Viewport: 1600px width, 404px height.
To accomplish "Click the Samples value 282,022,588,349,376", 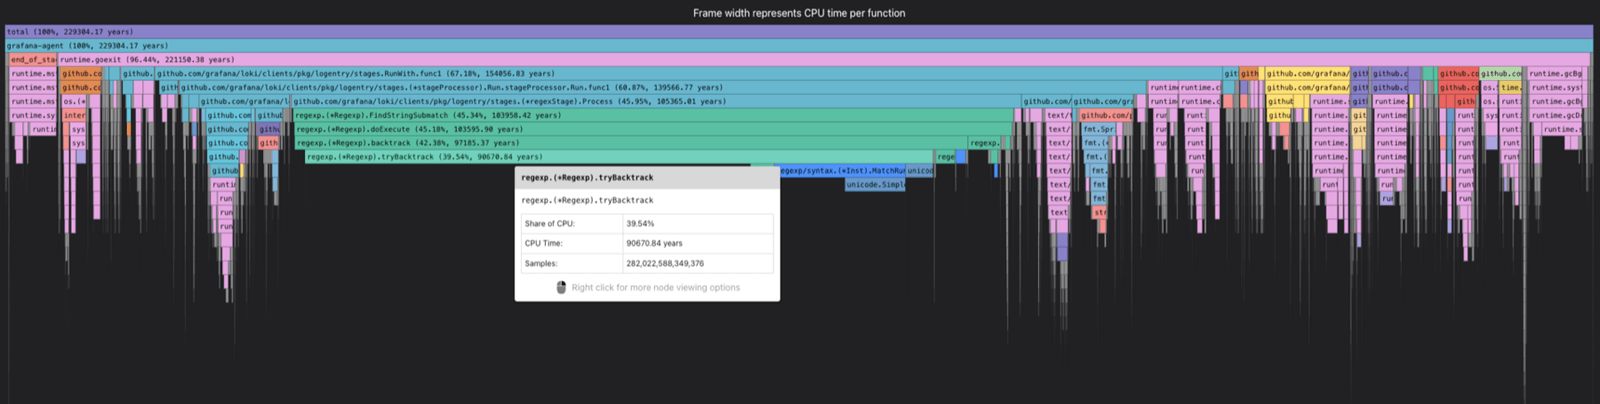I will pyautogui.click(x=665, y=263).
